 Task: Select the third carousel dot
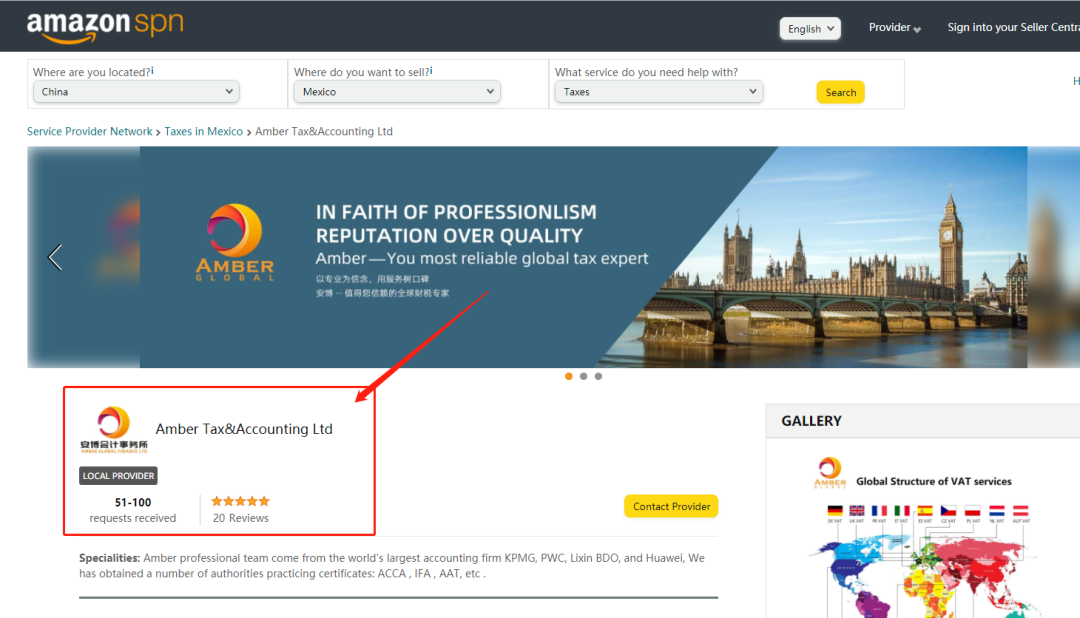click(599, 376)
